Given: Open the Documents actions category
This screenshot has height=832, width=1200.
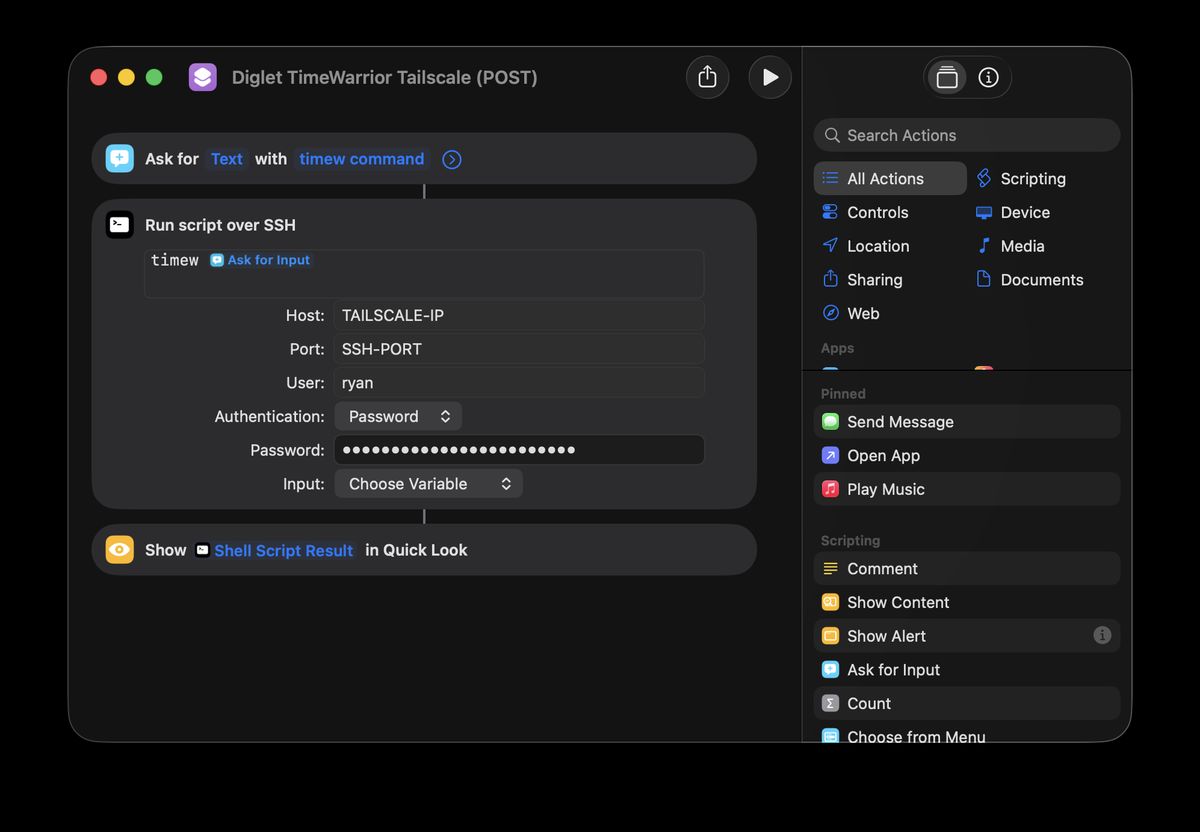Looking at the screenshot, I should coord(1042,279).
